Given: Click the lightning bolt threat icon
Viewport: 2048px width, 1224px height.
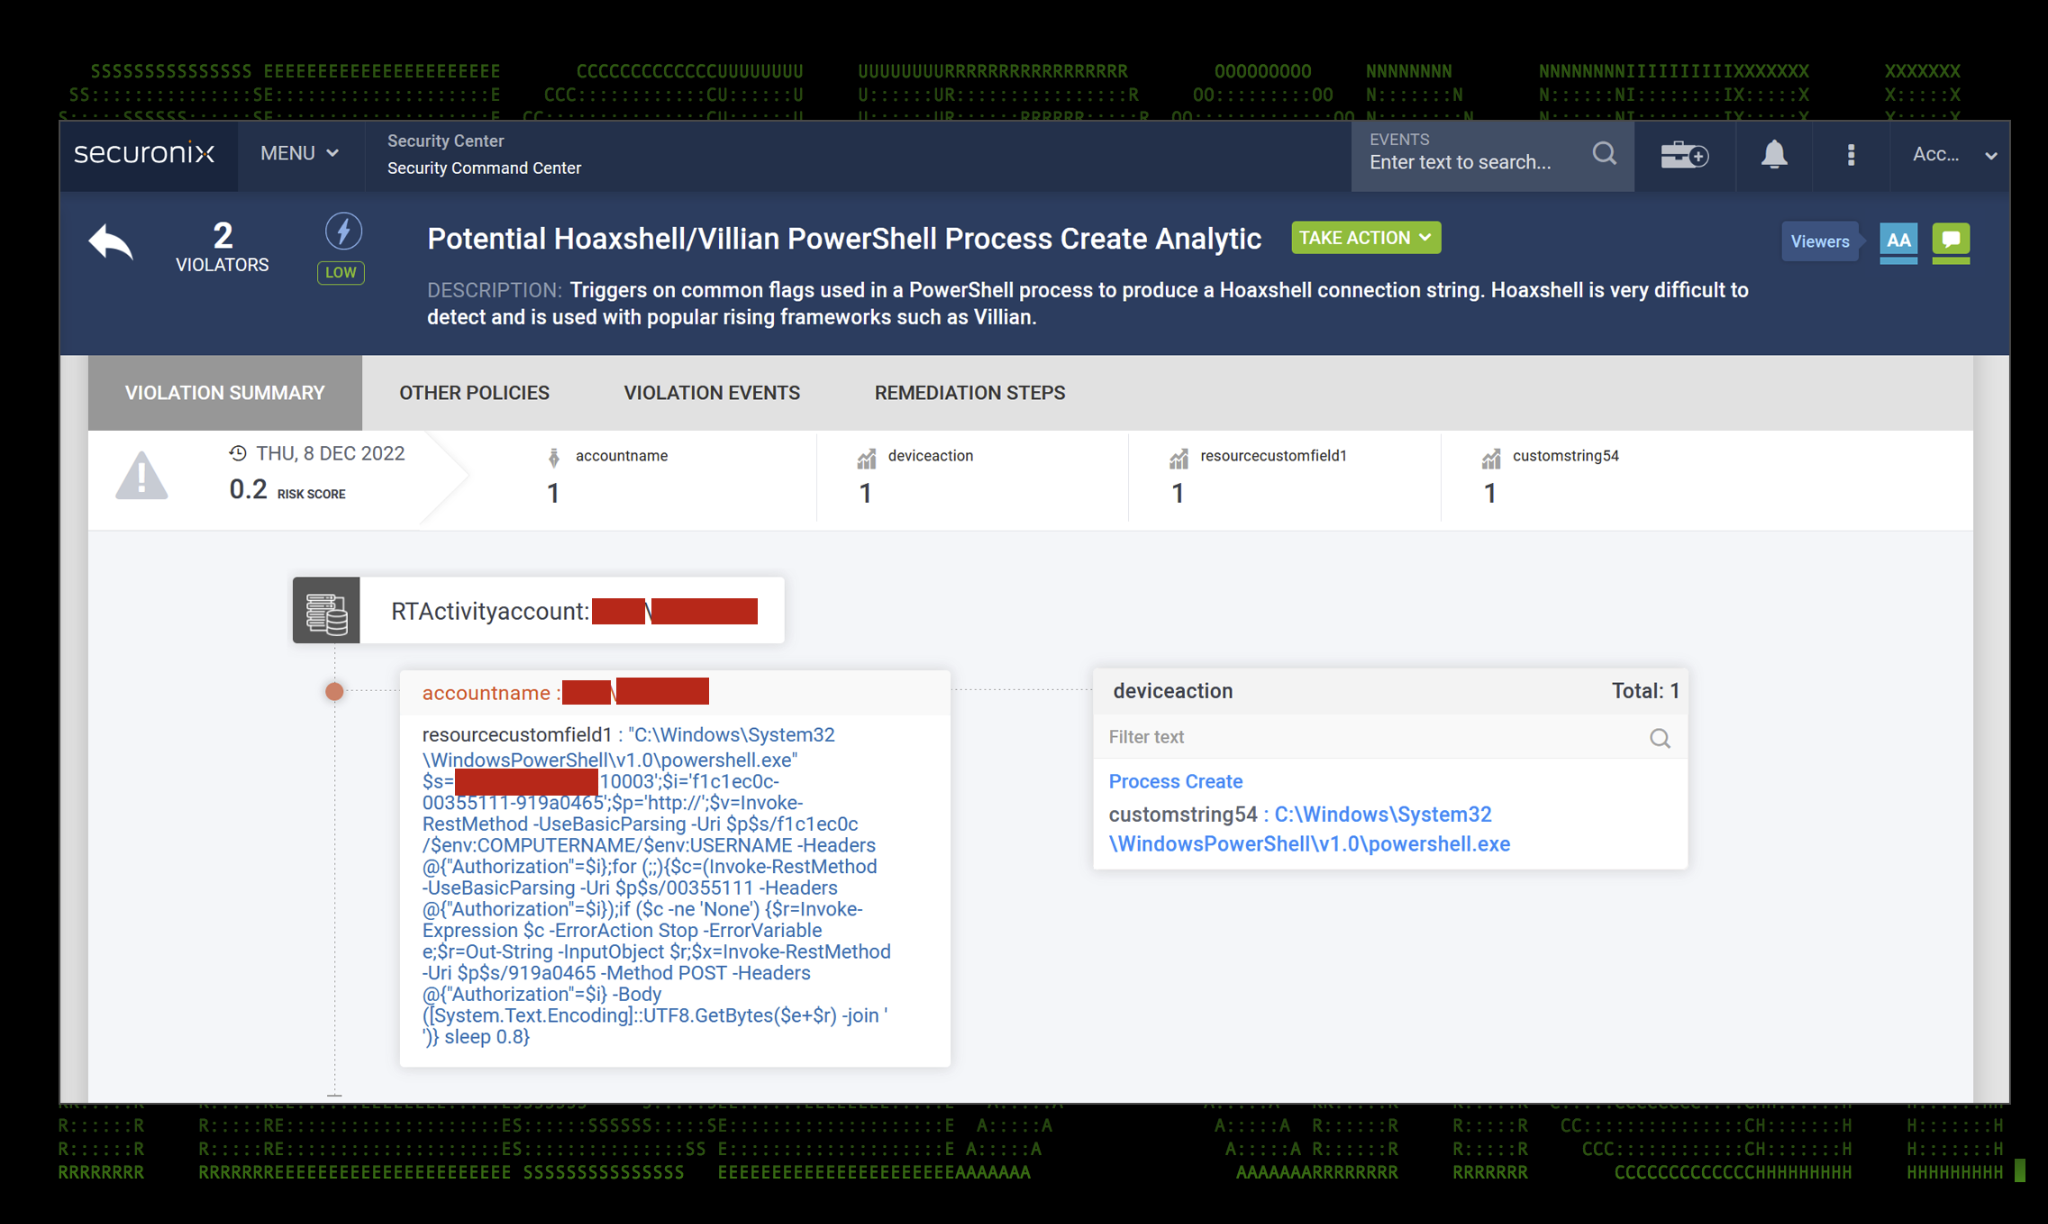Looking at the screenshot, I should tap(343, 232).
